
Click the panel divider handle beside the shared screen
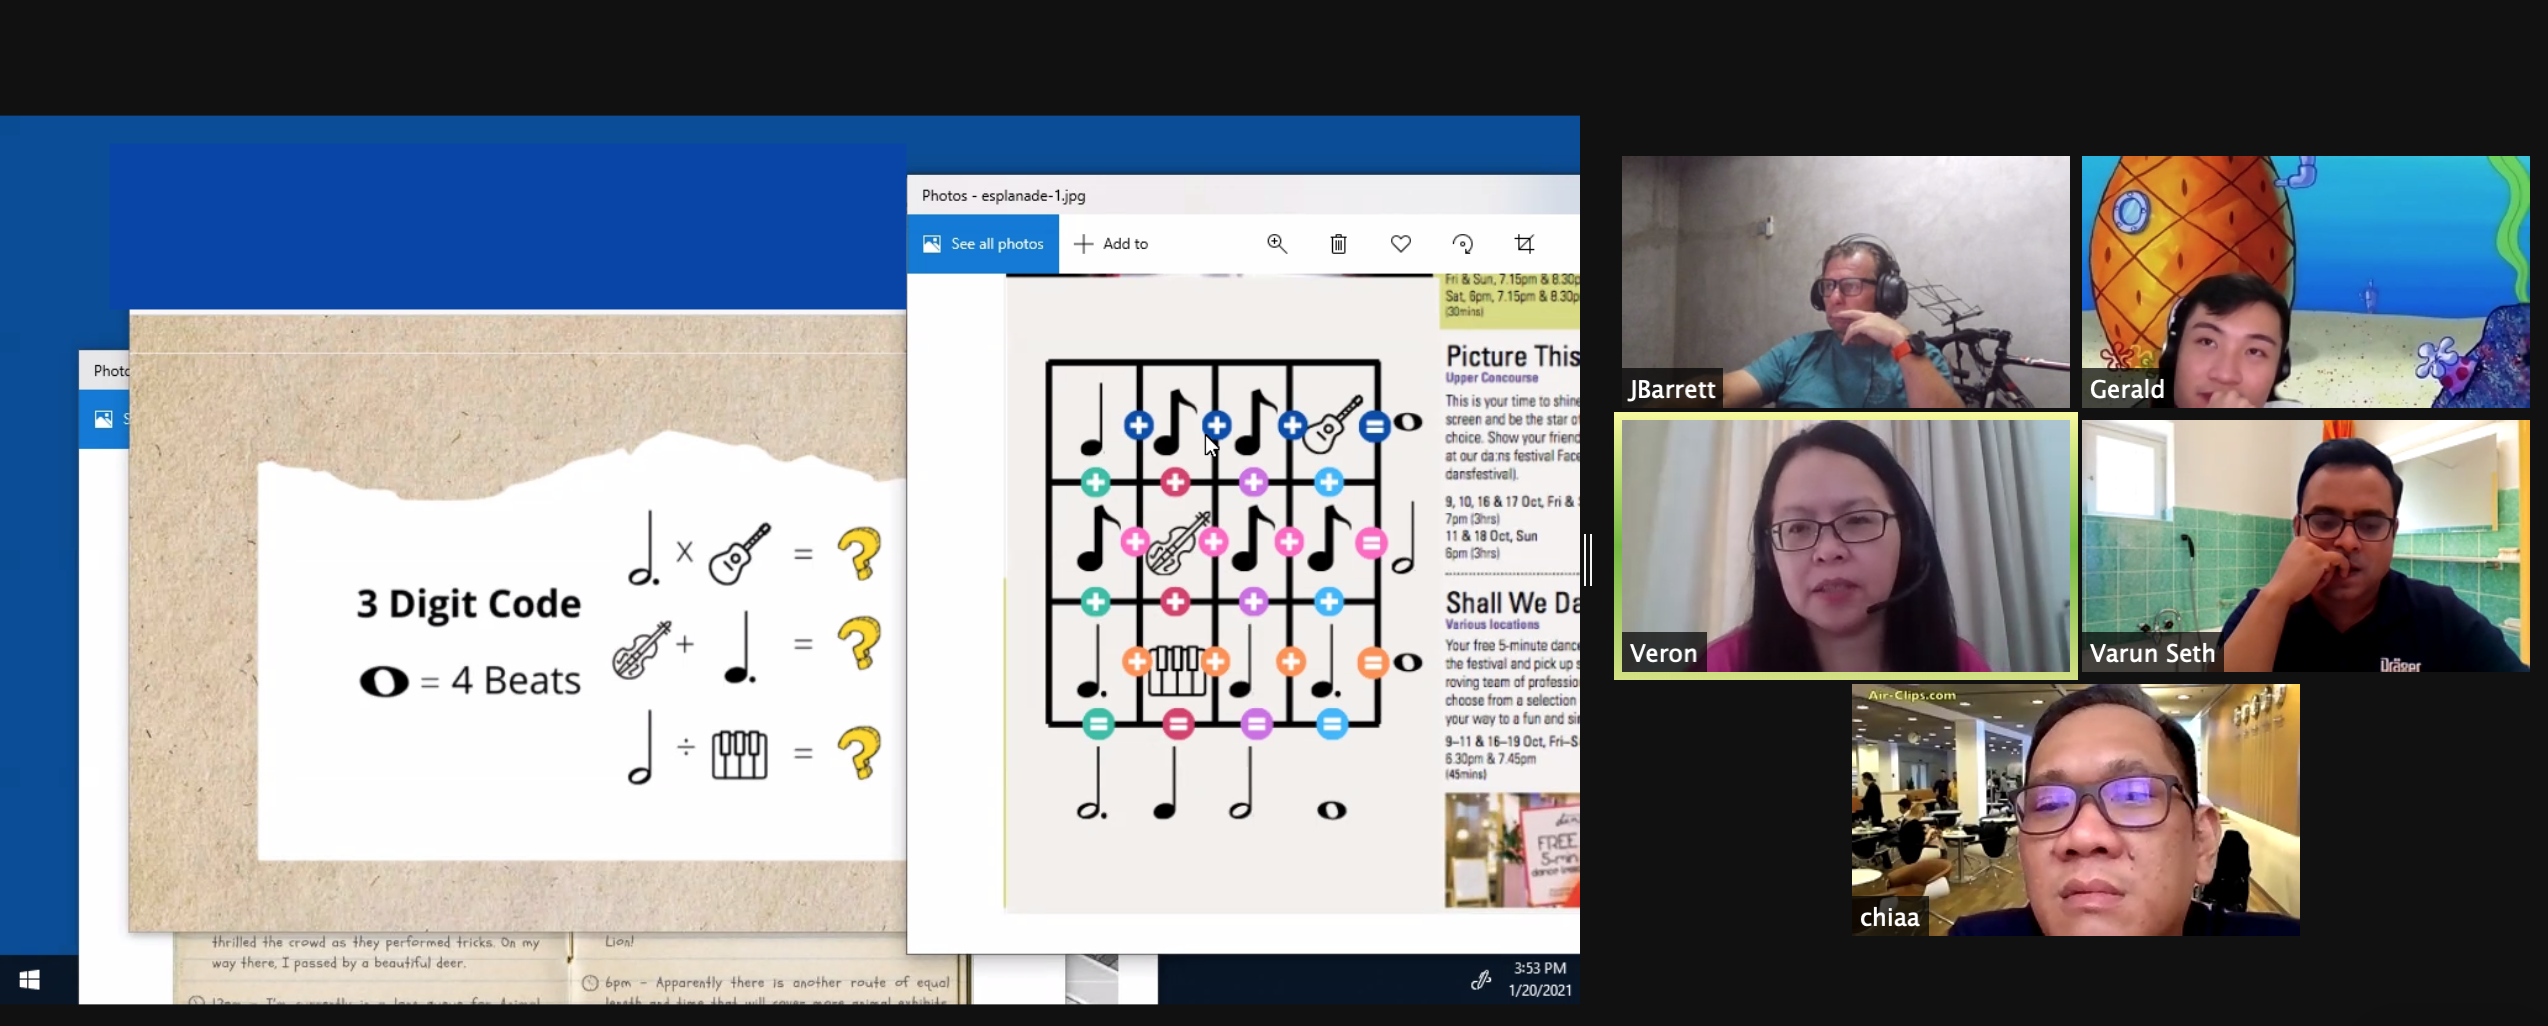1588,560
